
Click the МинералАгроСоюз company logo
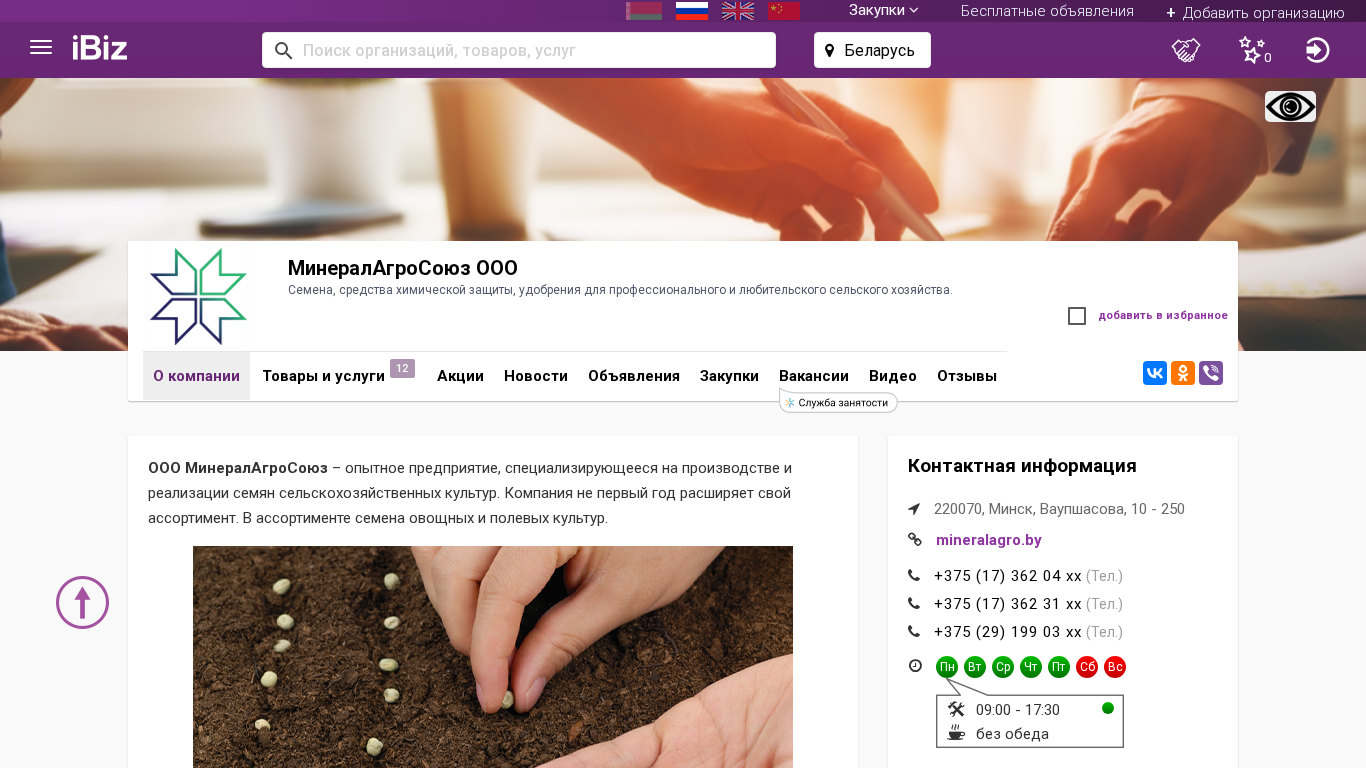point(198,297)
